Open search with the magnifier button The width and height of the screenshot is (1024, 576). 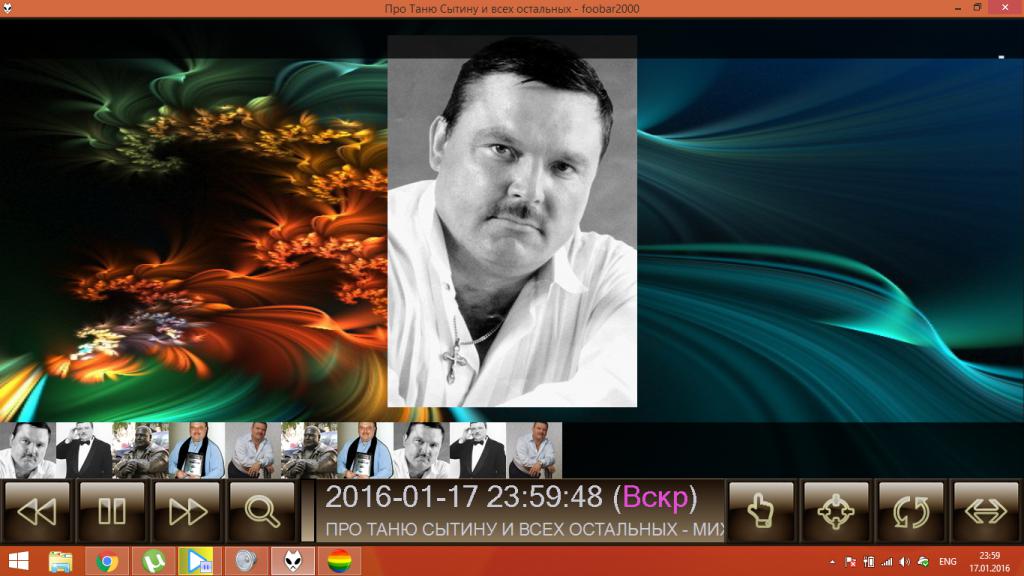tap(262, 511)
